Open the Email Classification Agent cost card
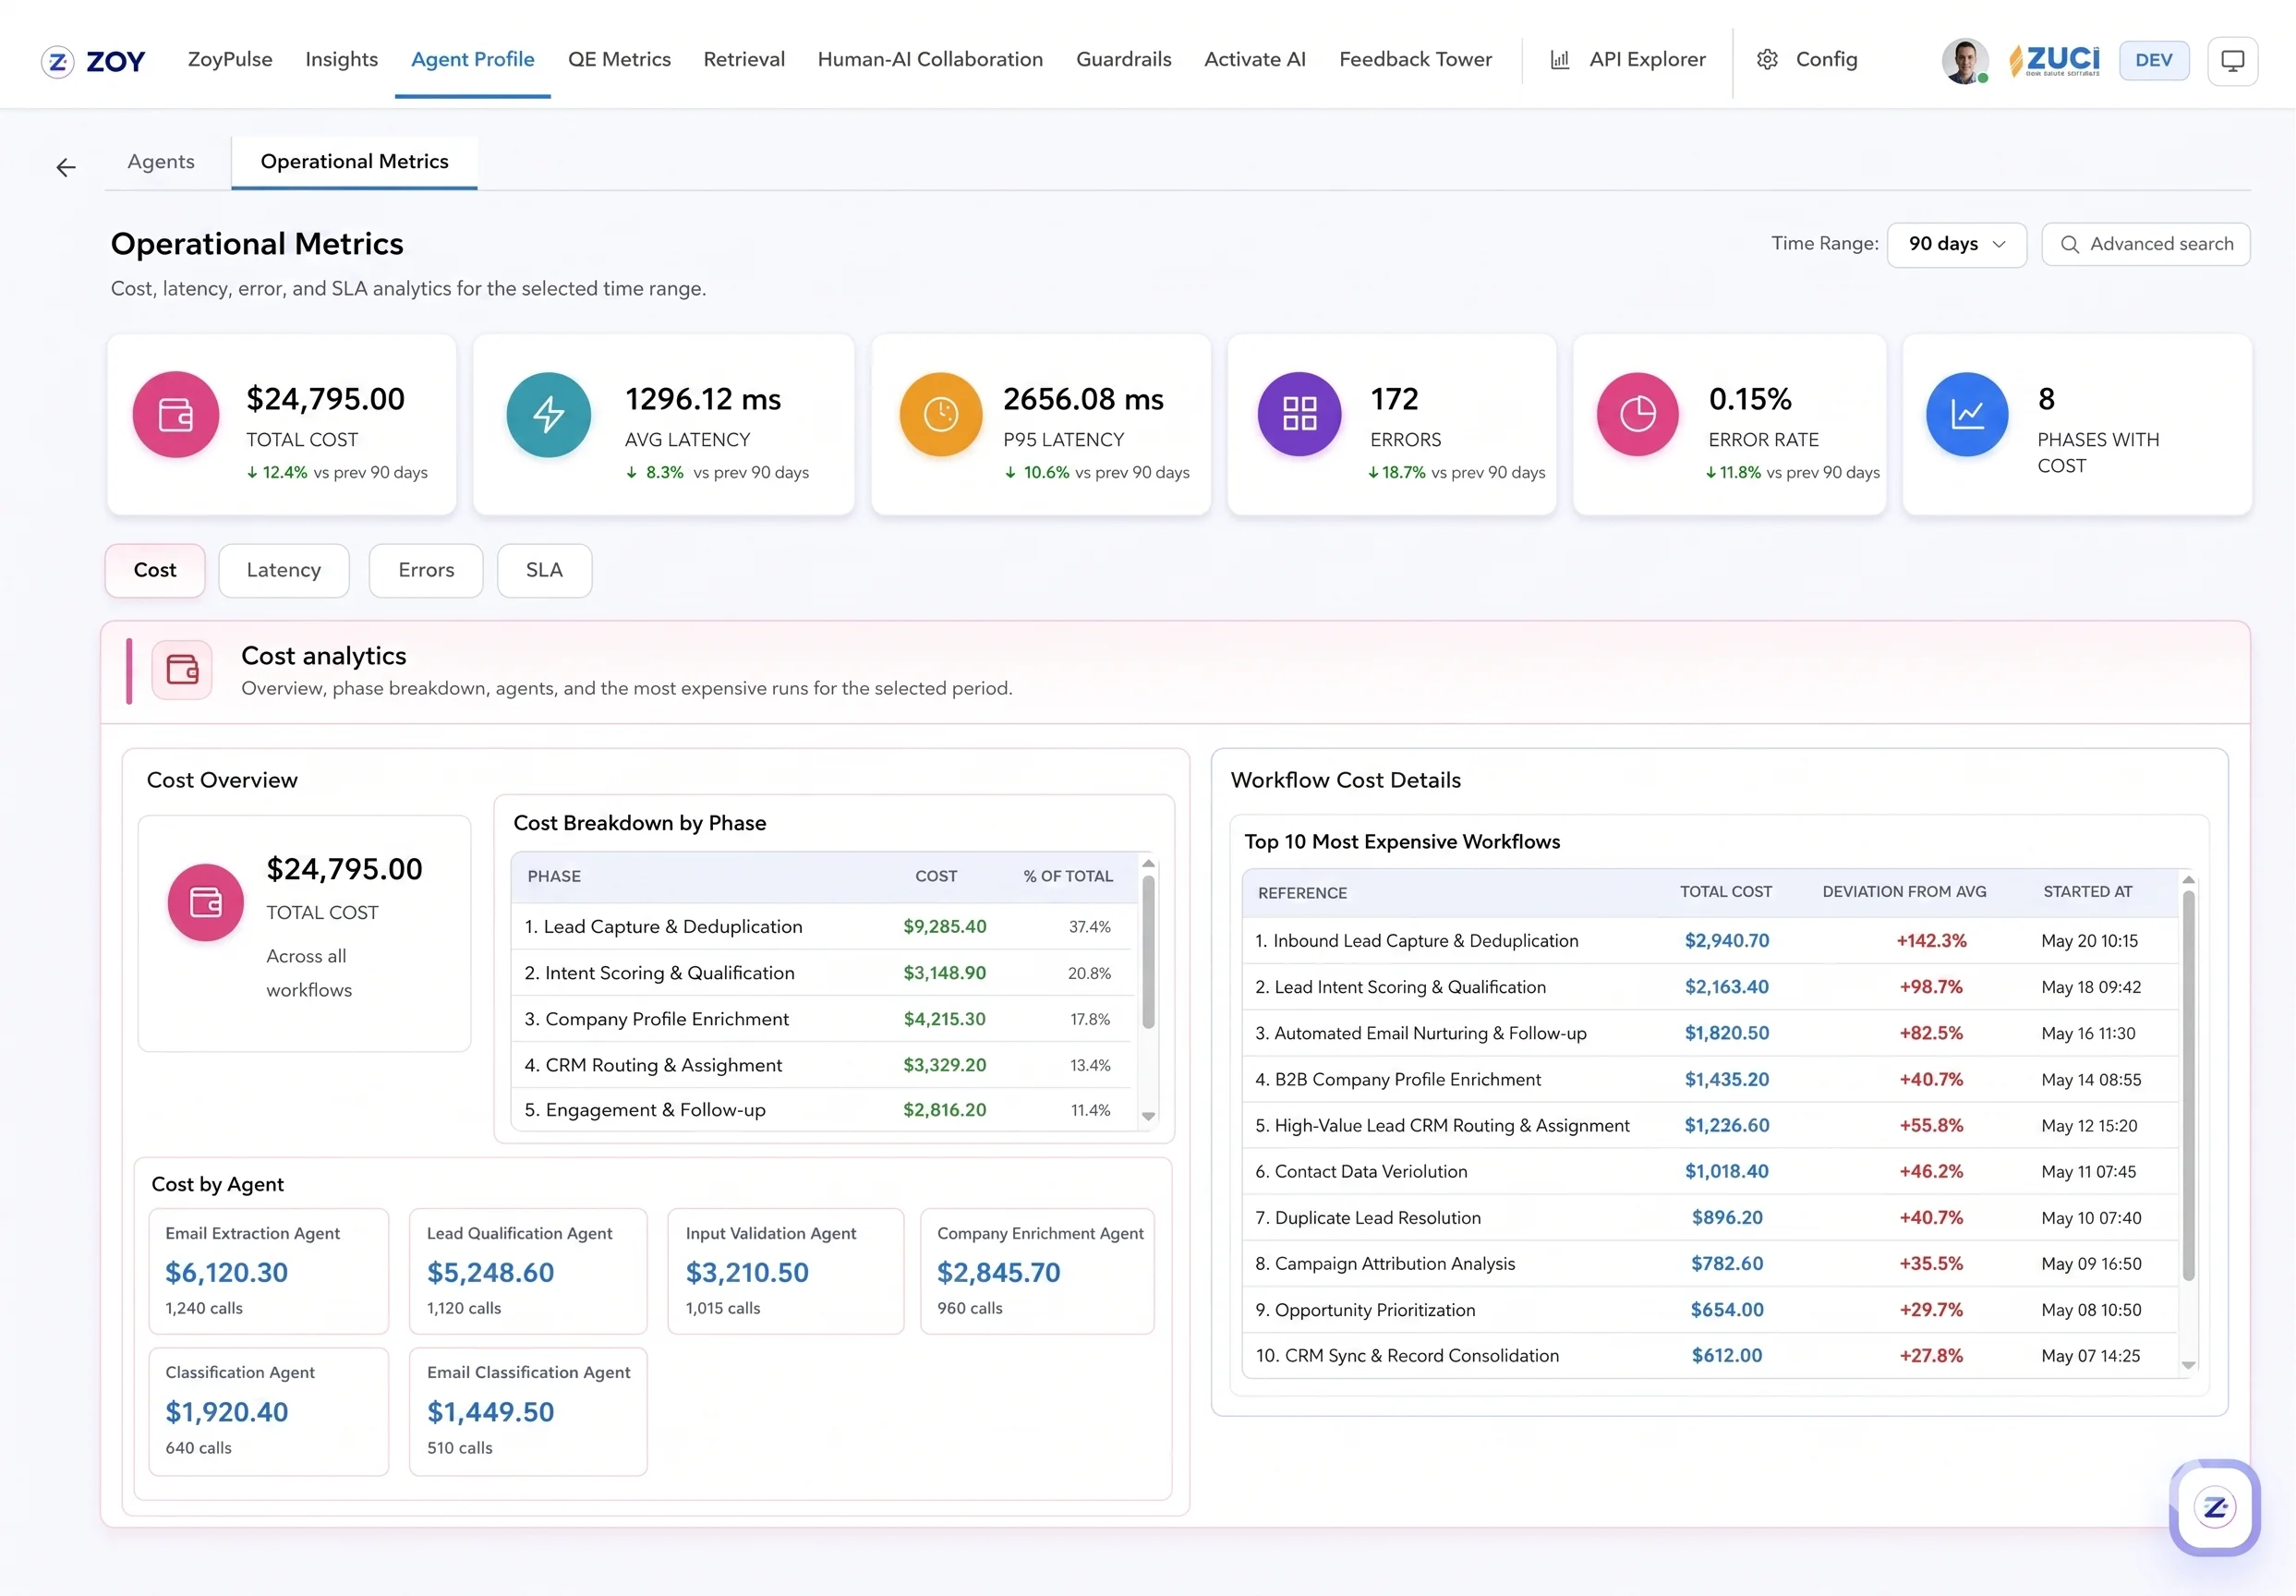Viewport: 2296px width, 1596px height. point(528,1411)
